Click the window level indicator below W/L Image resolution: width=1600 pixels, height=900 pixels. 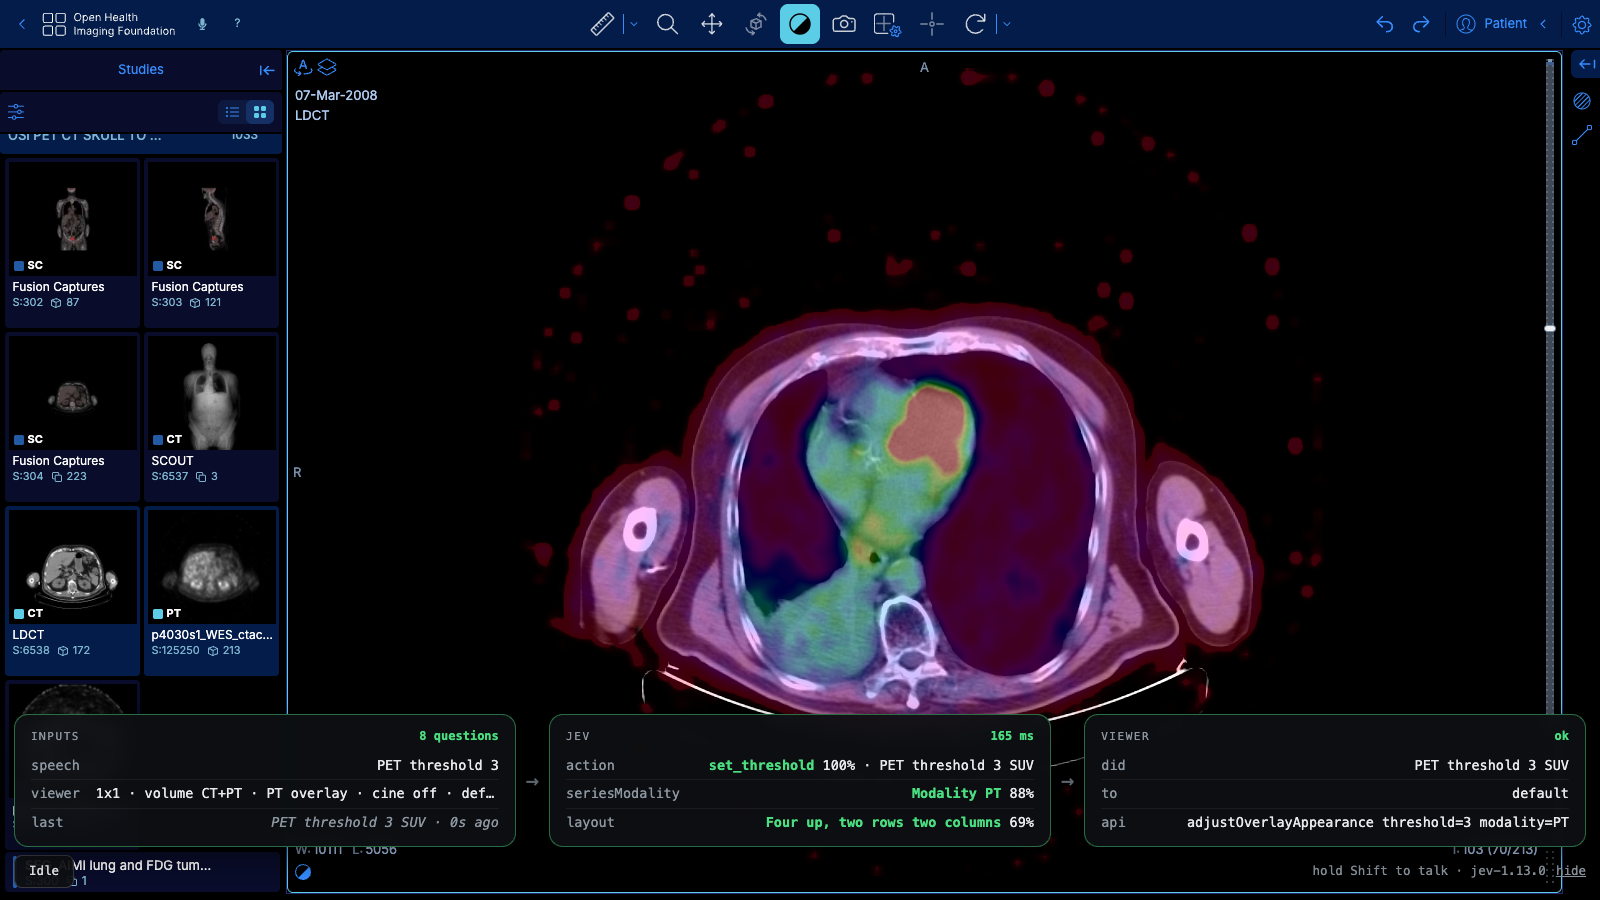(x=303, y=872)
